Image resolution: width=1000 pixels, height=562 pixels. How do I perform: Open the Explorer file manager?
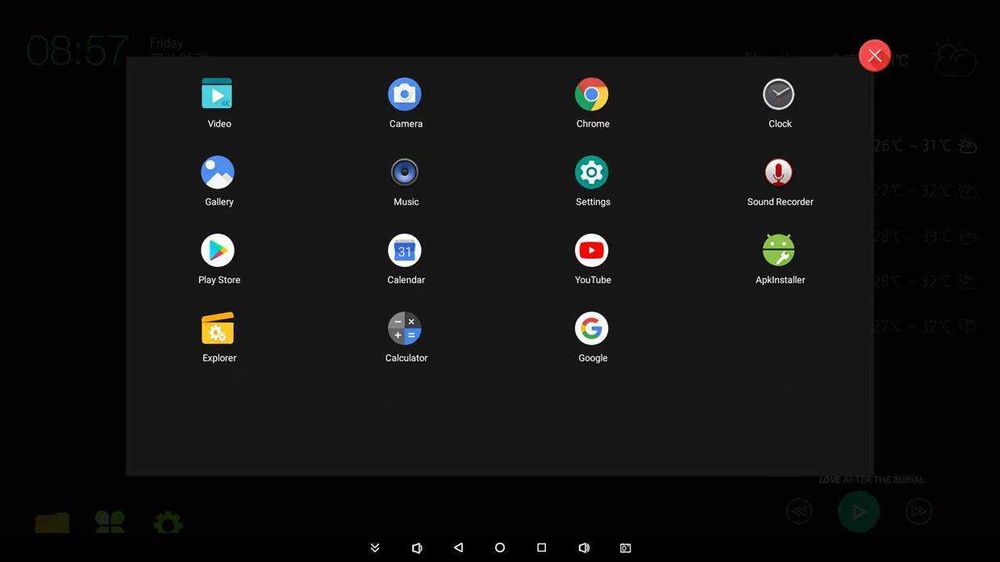click(217, 329)
